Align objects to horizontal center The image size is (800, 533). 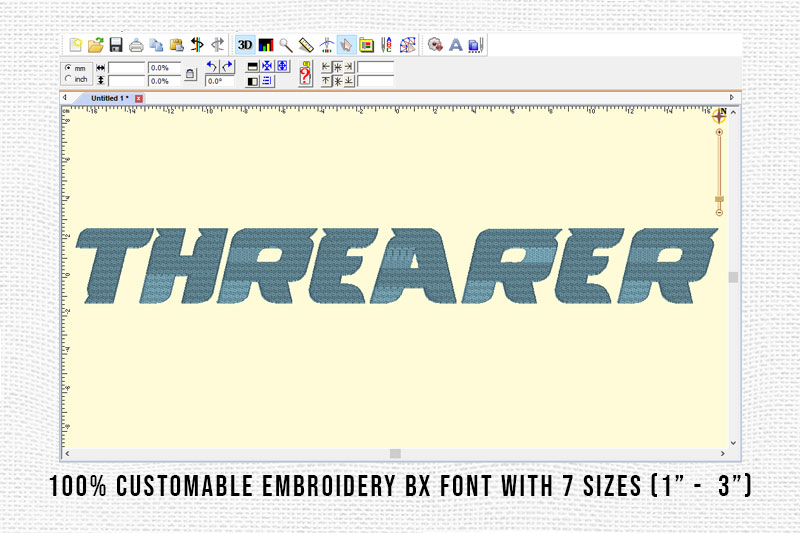pos(338,67)
